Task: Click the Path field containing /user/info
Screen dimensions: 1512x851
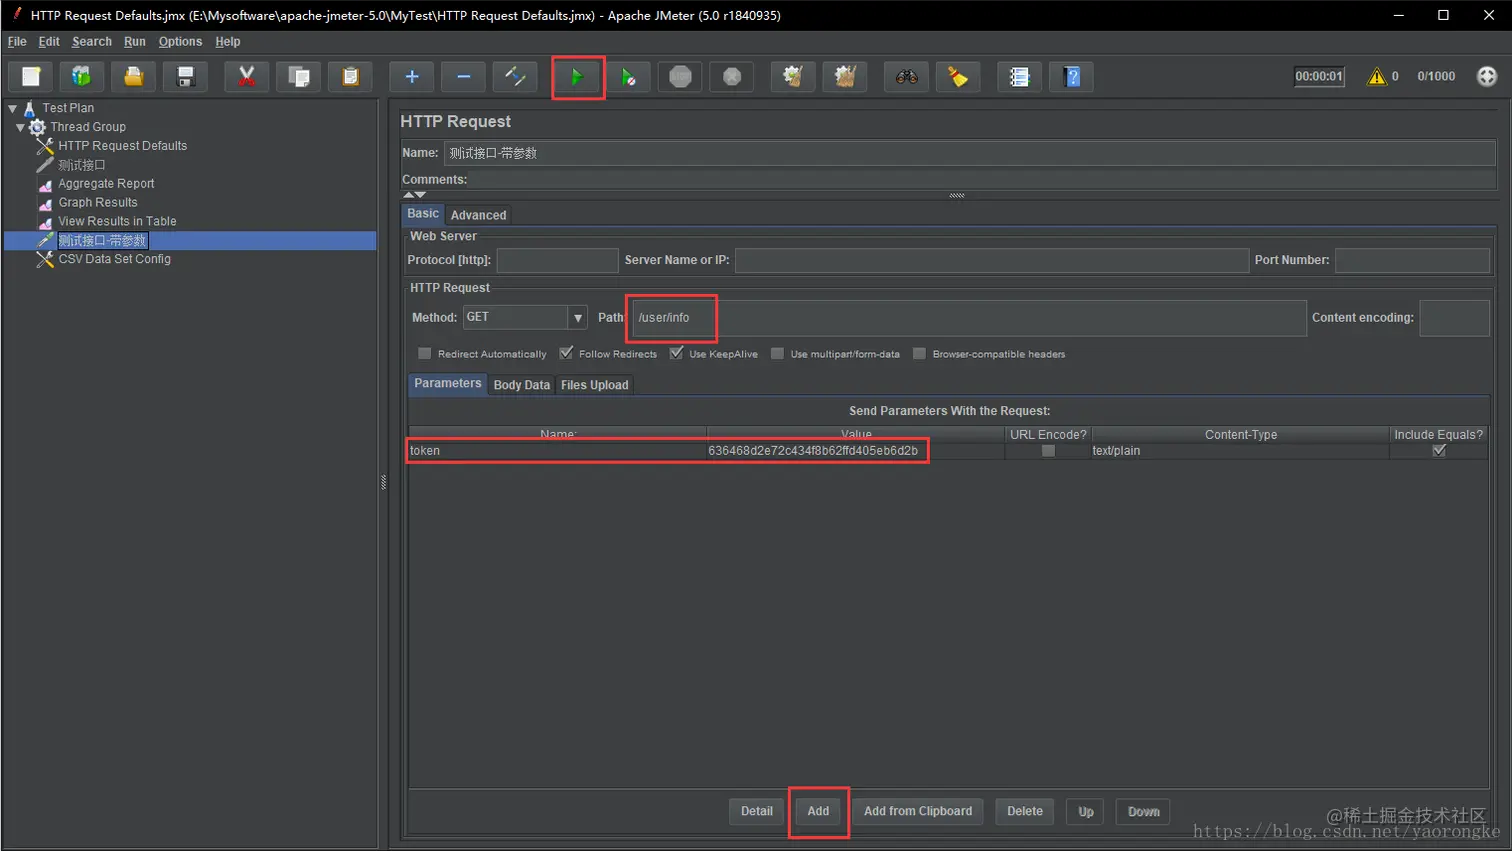Action: [x=968, y=318]
